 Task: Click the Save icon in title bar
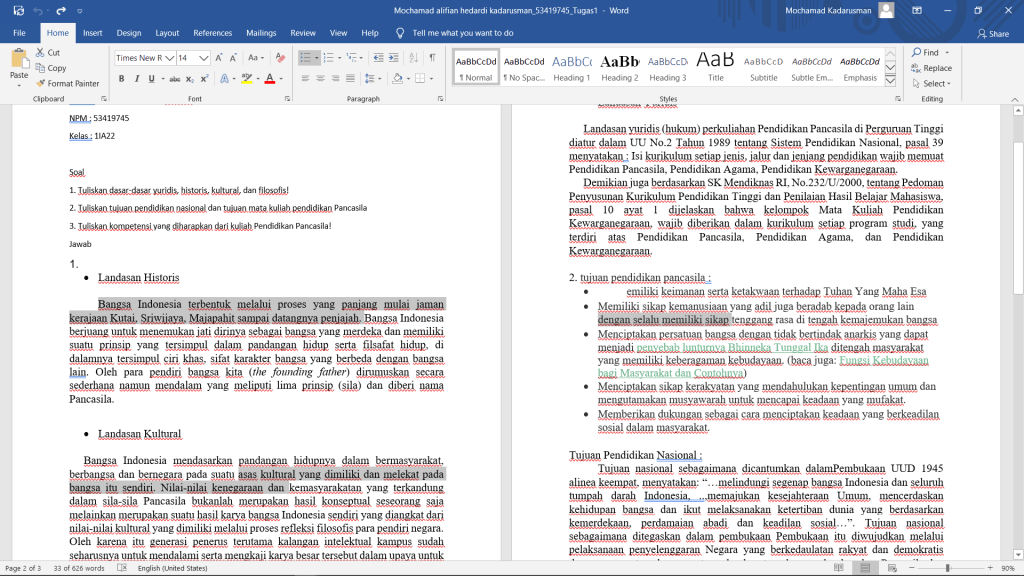tap(19, 10)
